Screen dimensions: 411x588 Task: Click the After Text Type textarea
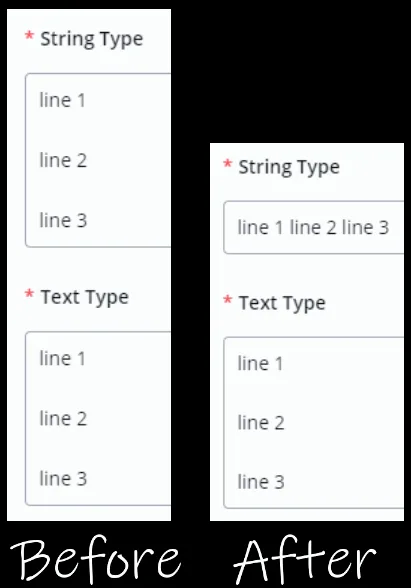tap(314, 423)
